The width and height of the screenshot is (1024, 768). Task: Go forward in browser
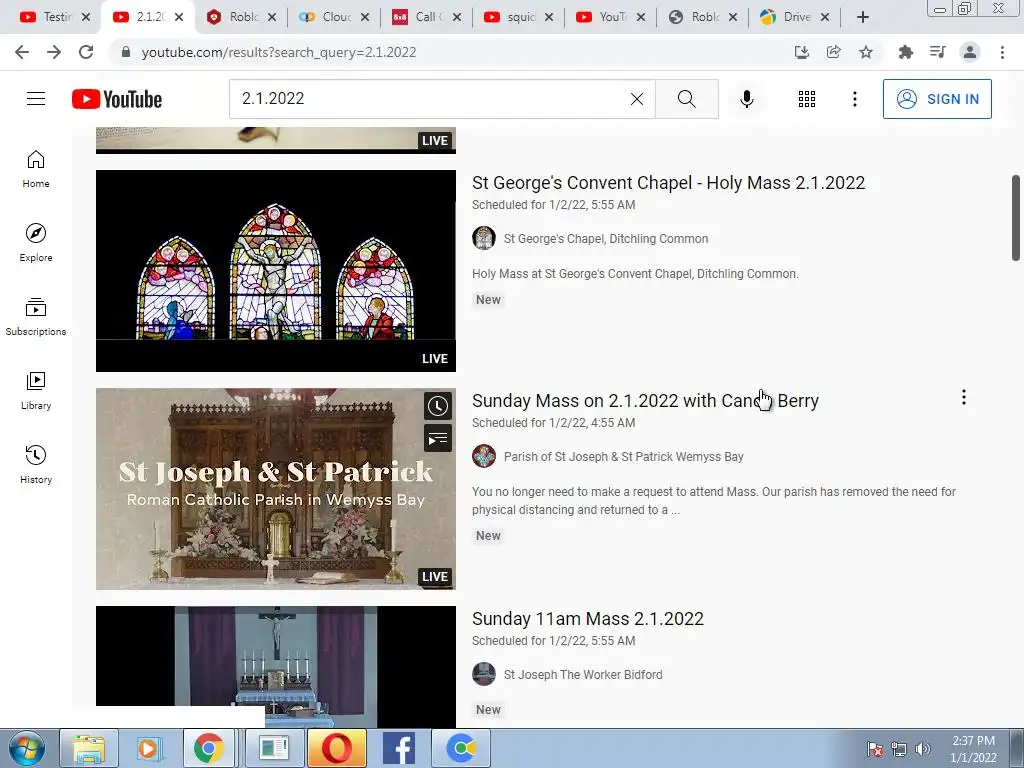tap(54, 52)
